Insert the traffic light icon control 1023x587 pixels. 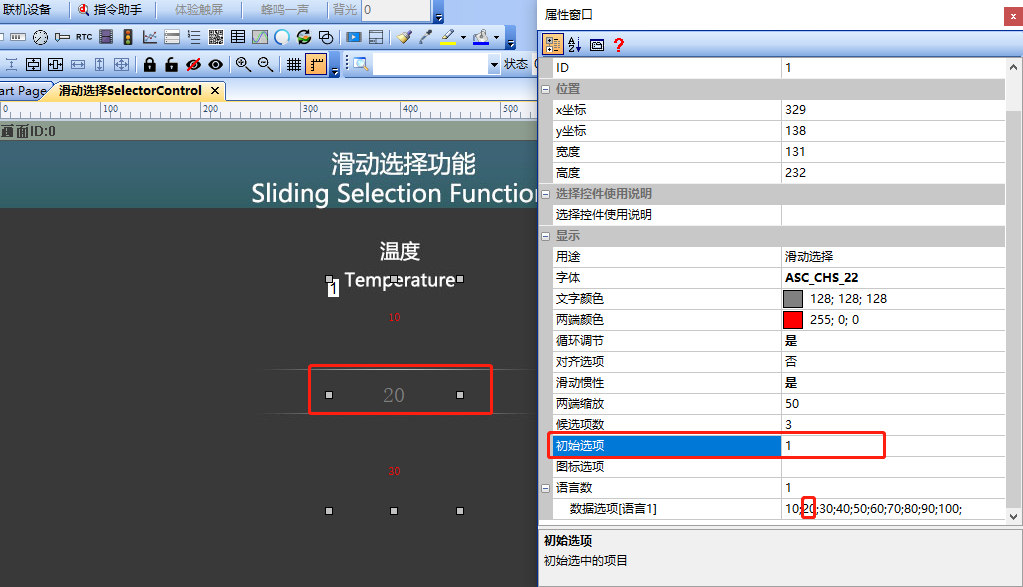128,37
